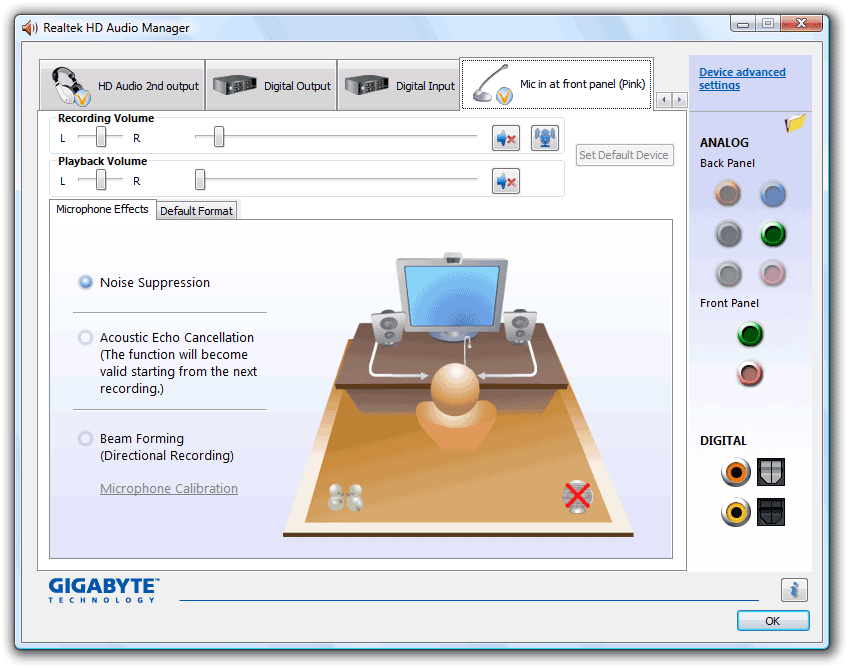Screen dimensions: 848x668
Task: Switch to HD Audio 2nd output tab
Action: tap(122, 85)
